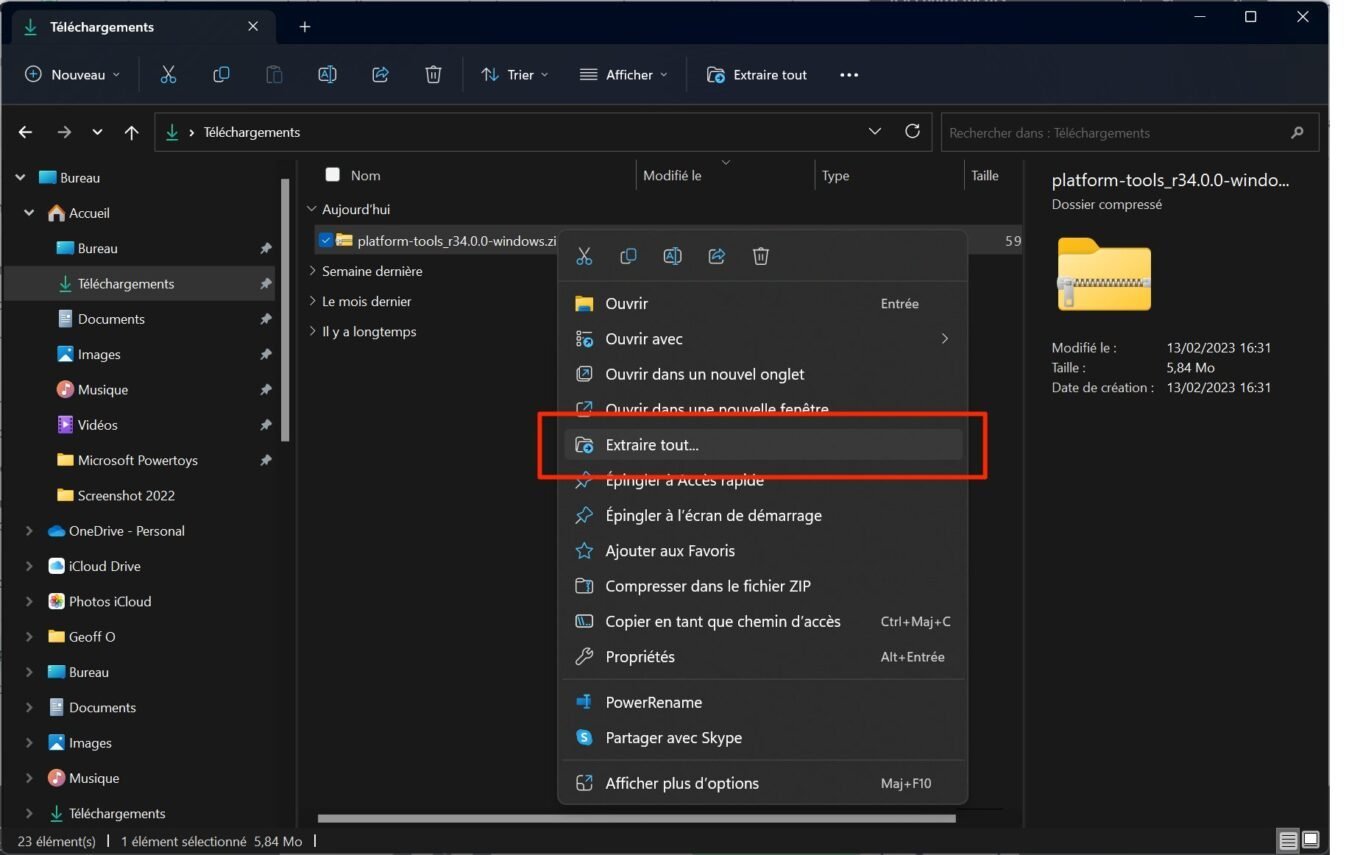Open the Afficher dropdown
The height and width of the screenshot is (855, 1360).
coord(624,75)
